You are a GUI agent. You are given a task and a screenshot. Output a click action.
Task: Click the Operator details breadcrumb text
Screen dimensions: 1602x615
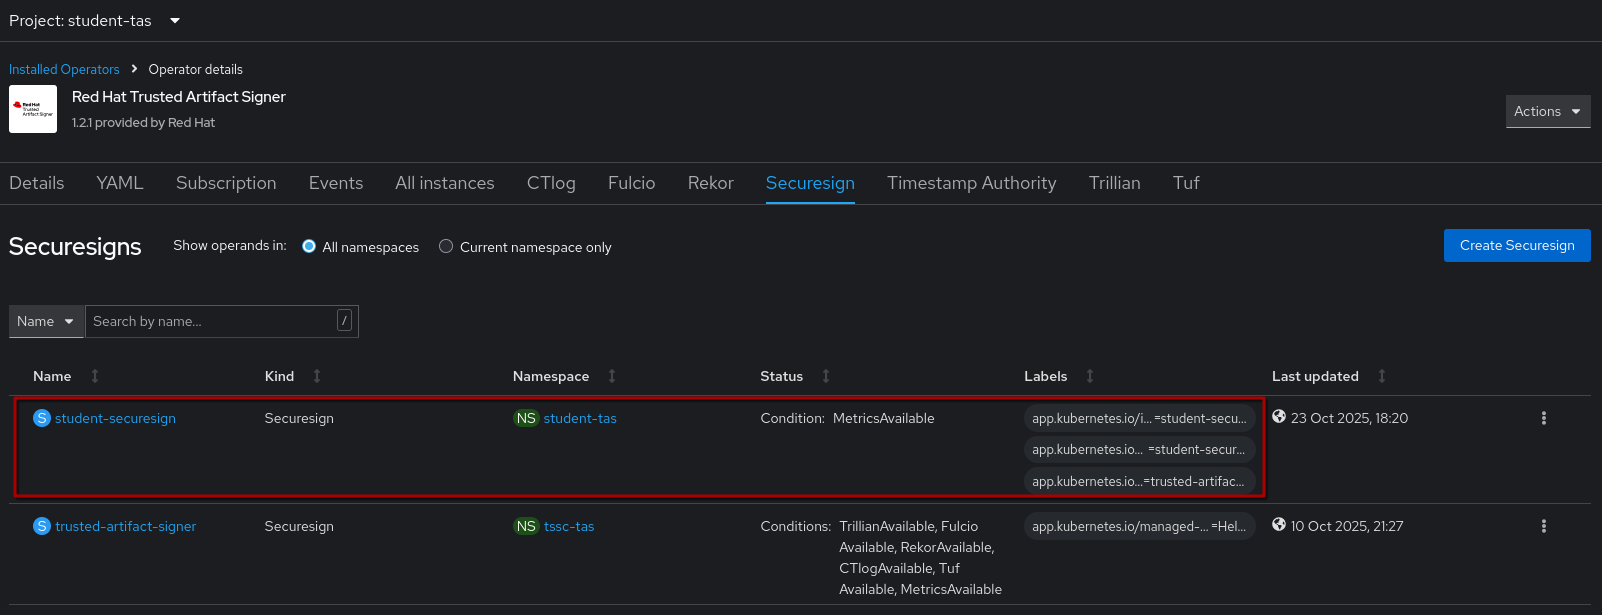tap(196, 69)
